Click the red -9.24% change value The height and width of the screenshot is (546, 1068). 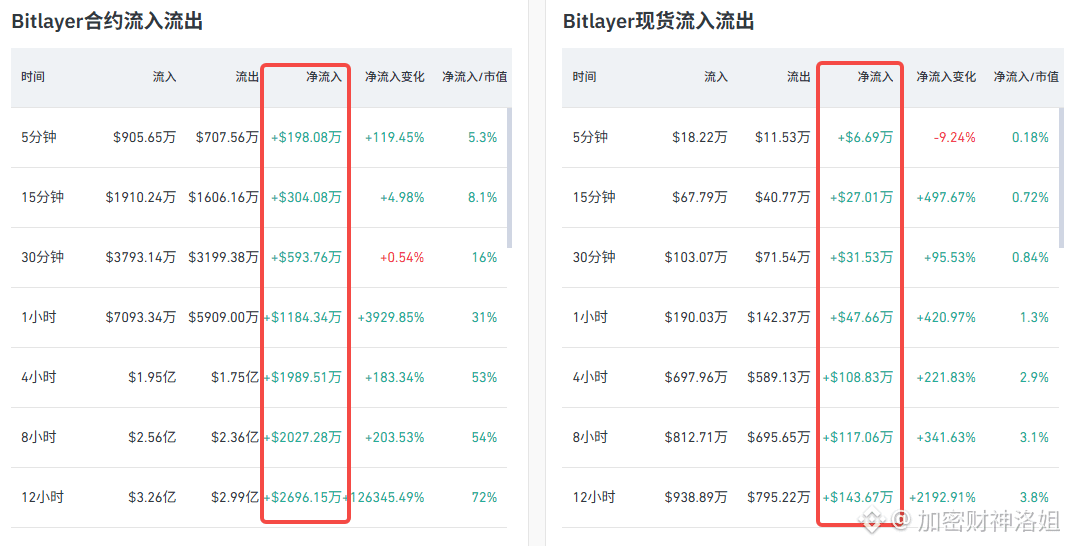[954, 138]
